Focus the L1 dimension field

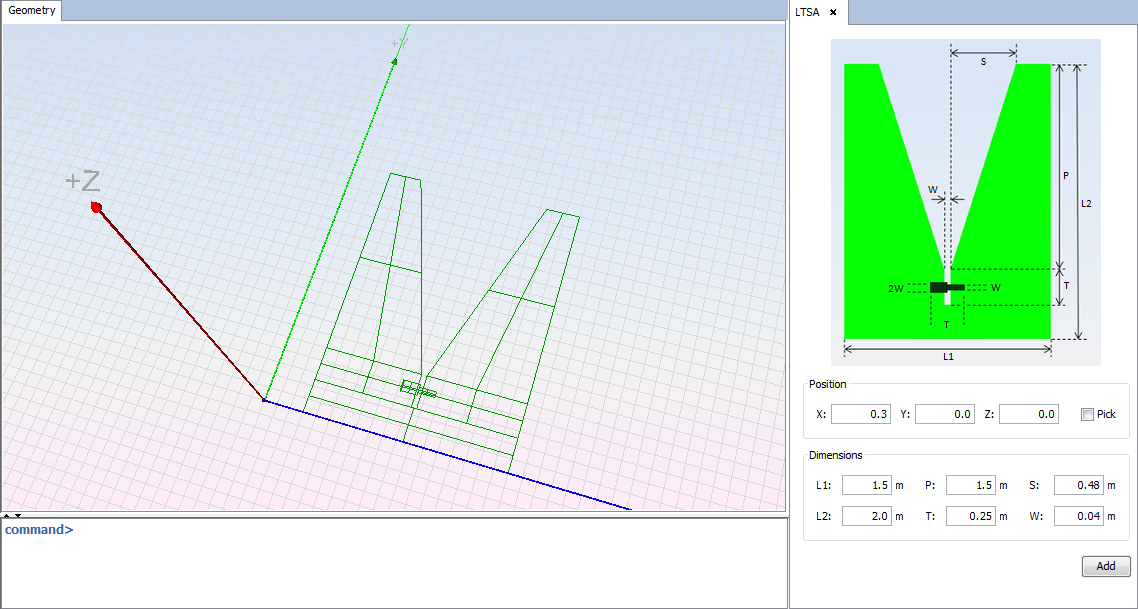[866, 485]
